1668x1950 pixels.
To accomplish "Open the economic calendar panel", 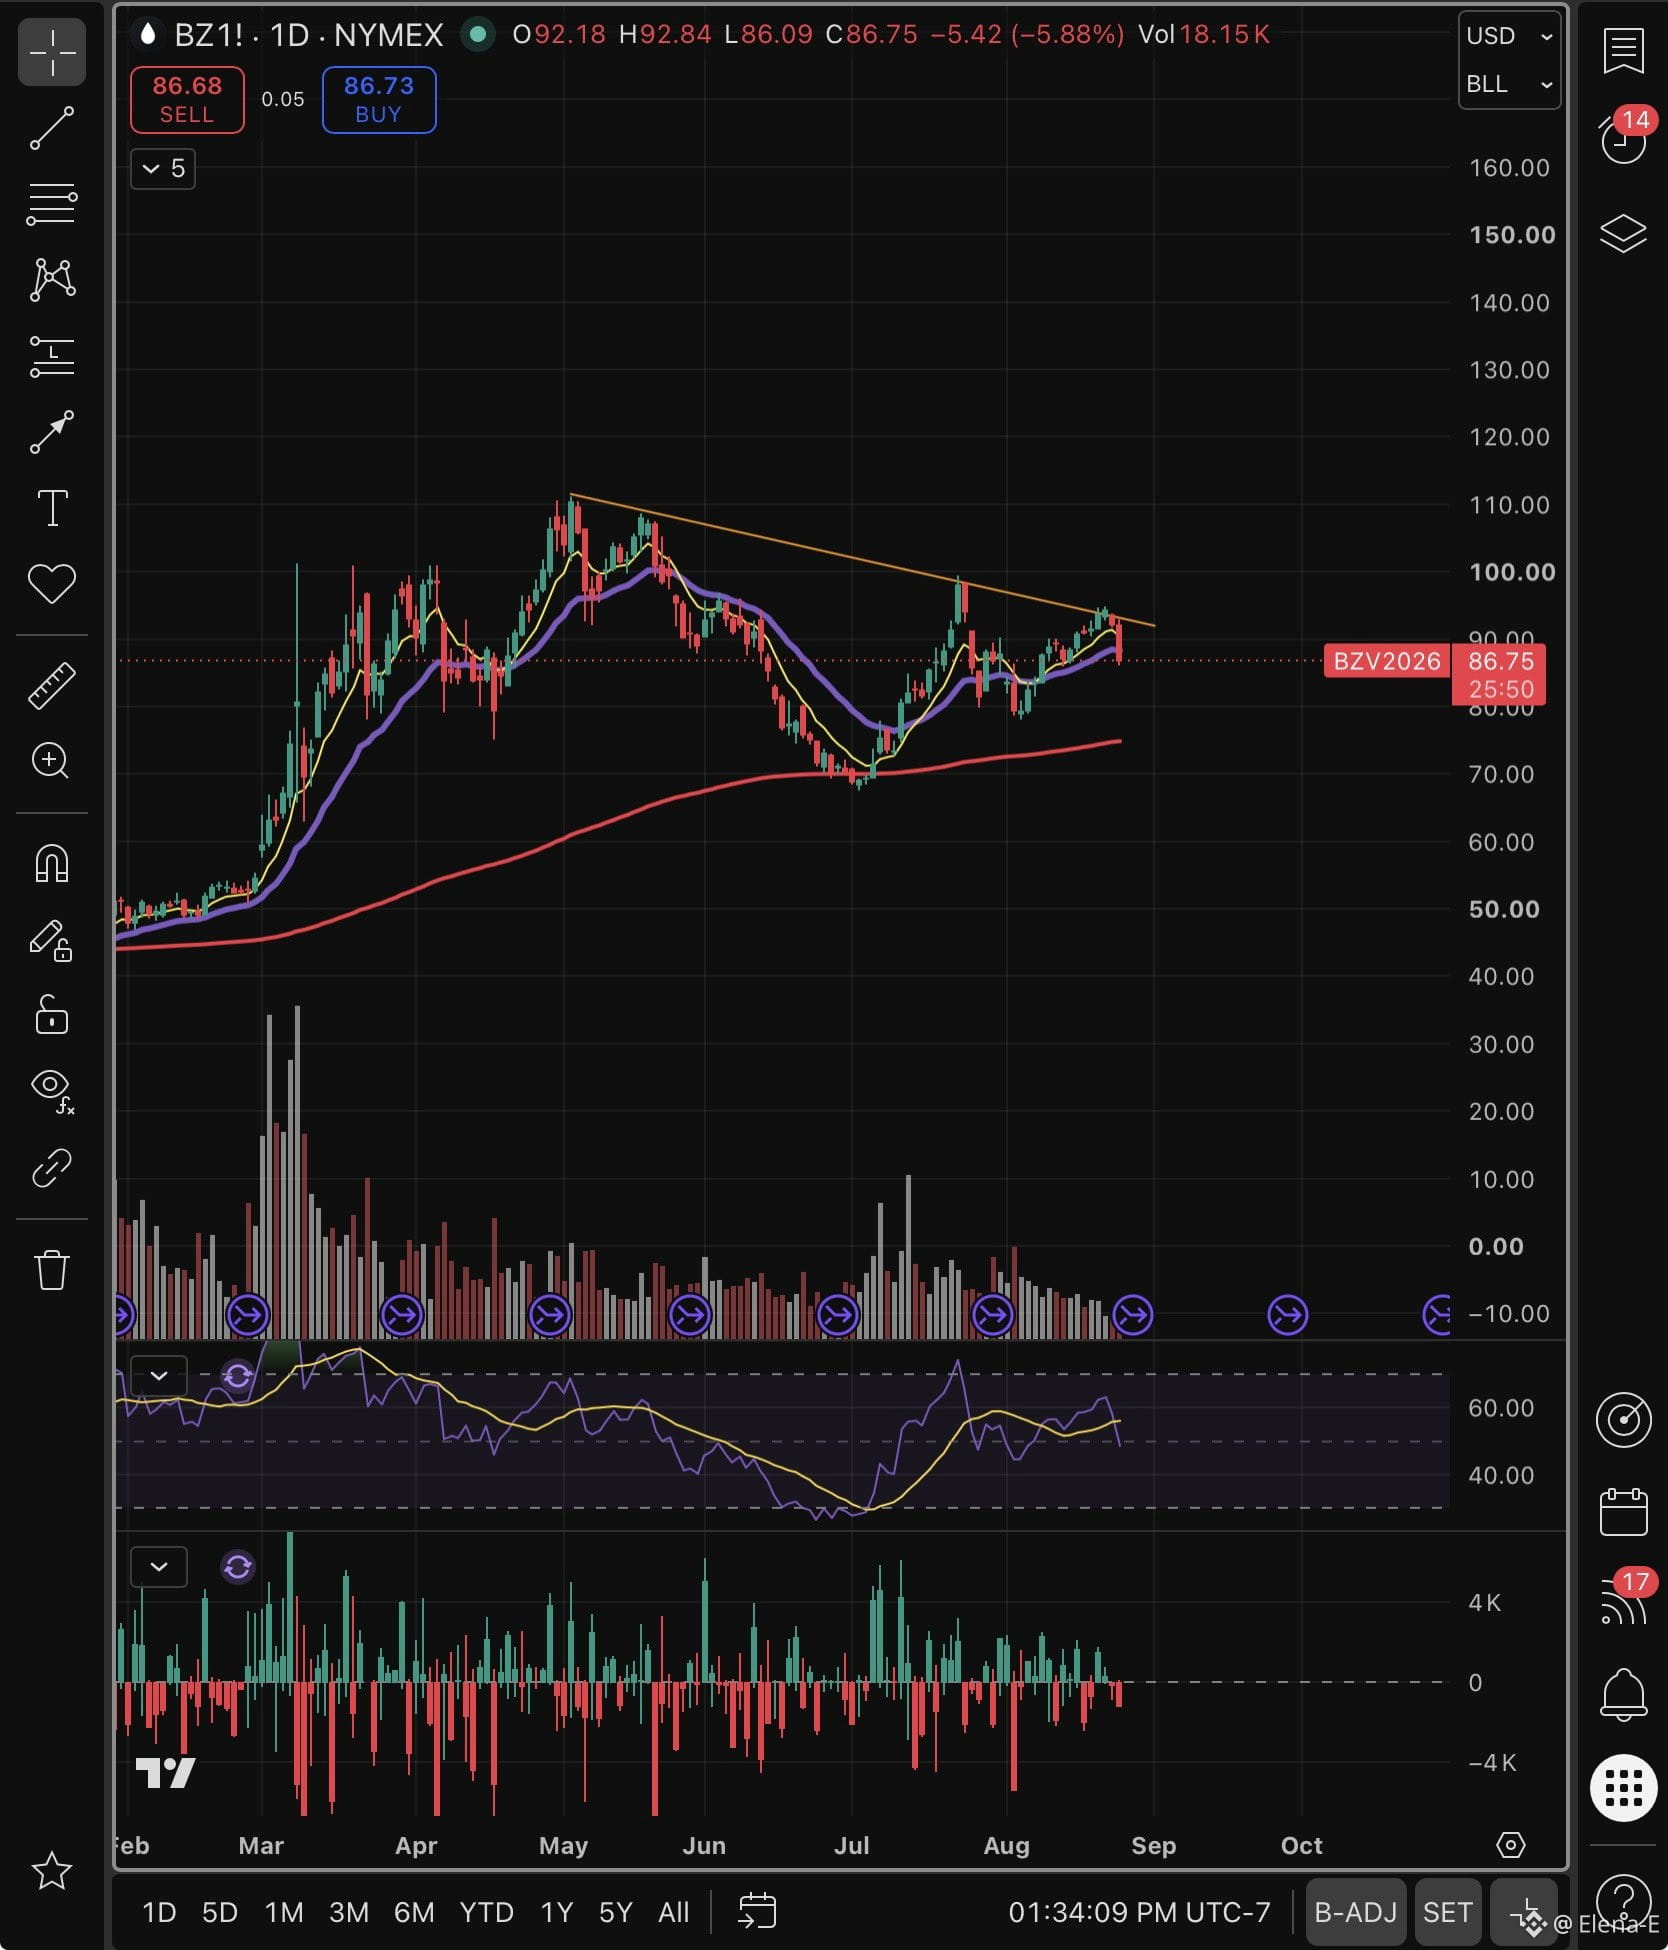I will pos(1623,1511).
